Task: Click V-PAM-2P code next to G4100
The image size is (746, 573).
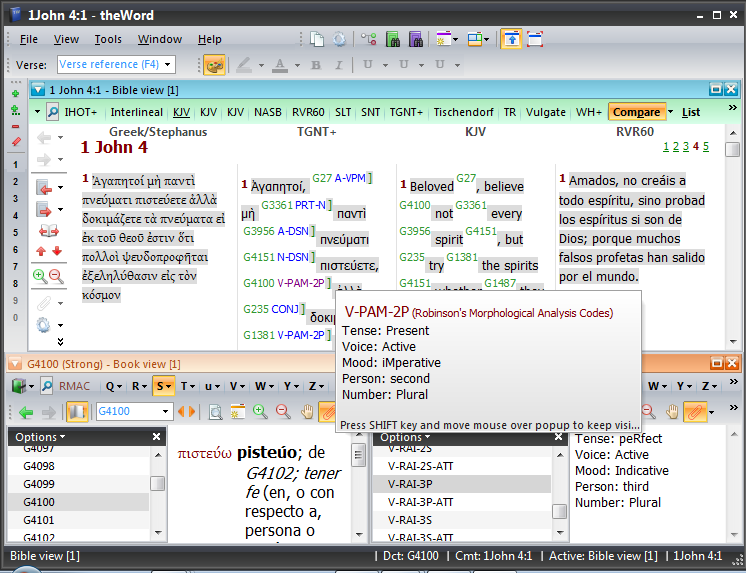Action: point(301,283)
